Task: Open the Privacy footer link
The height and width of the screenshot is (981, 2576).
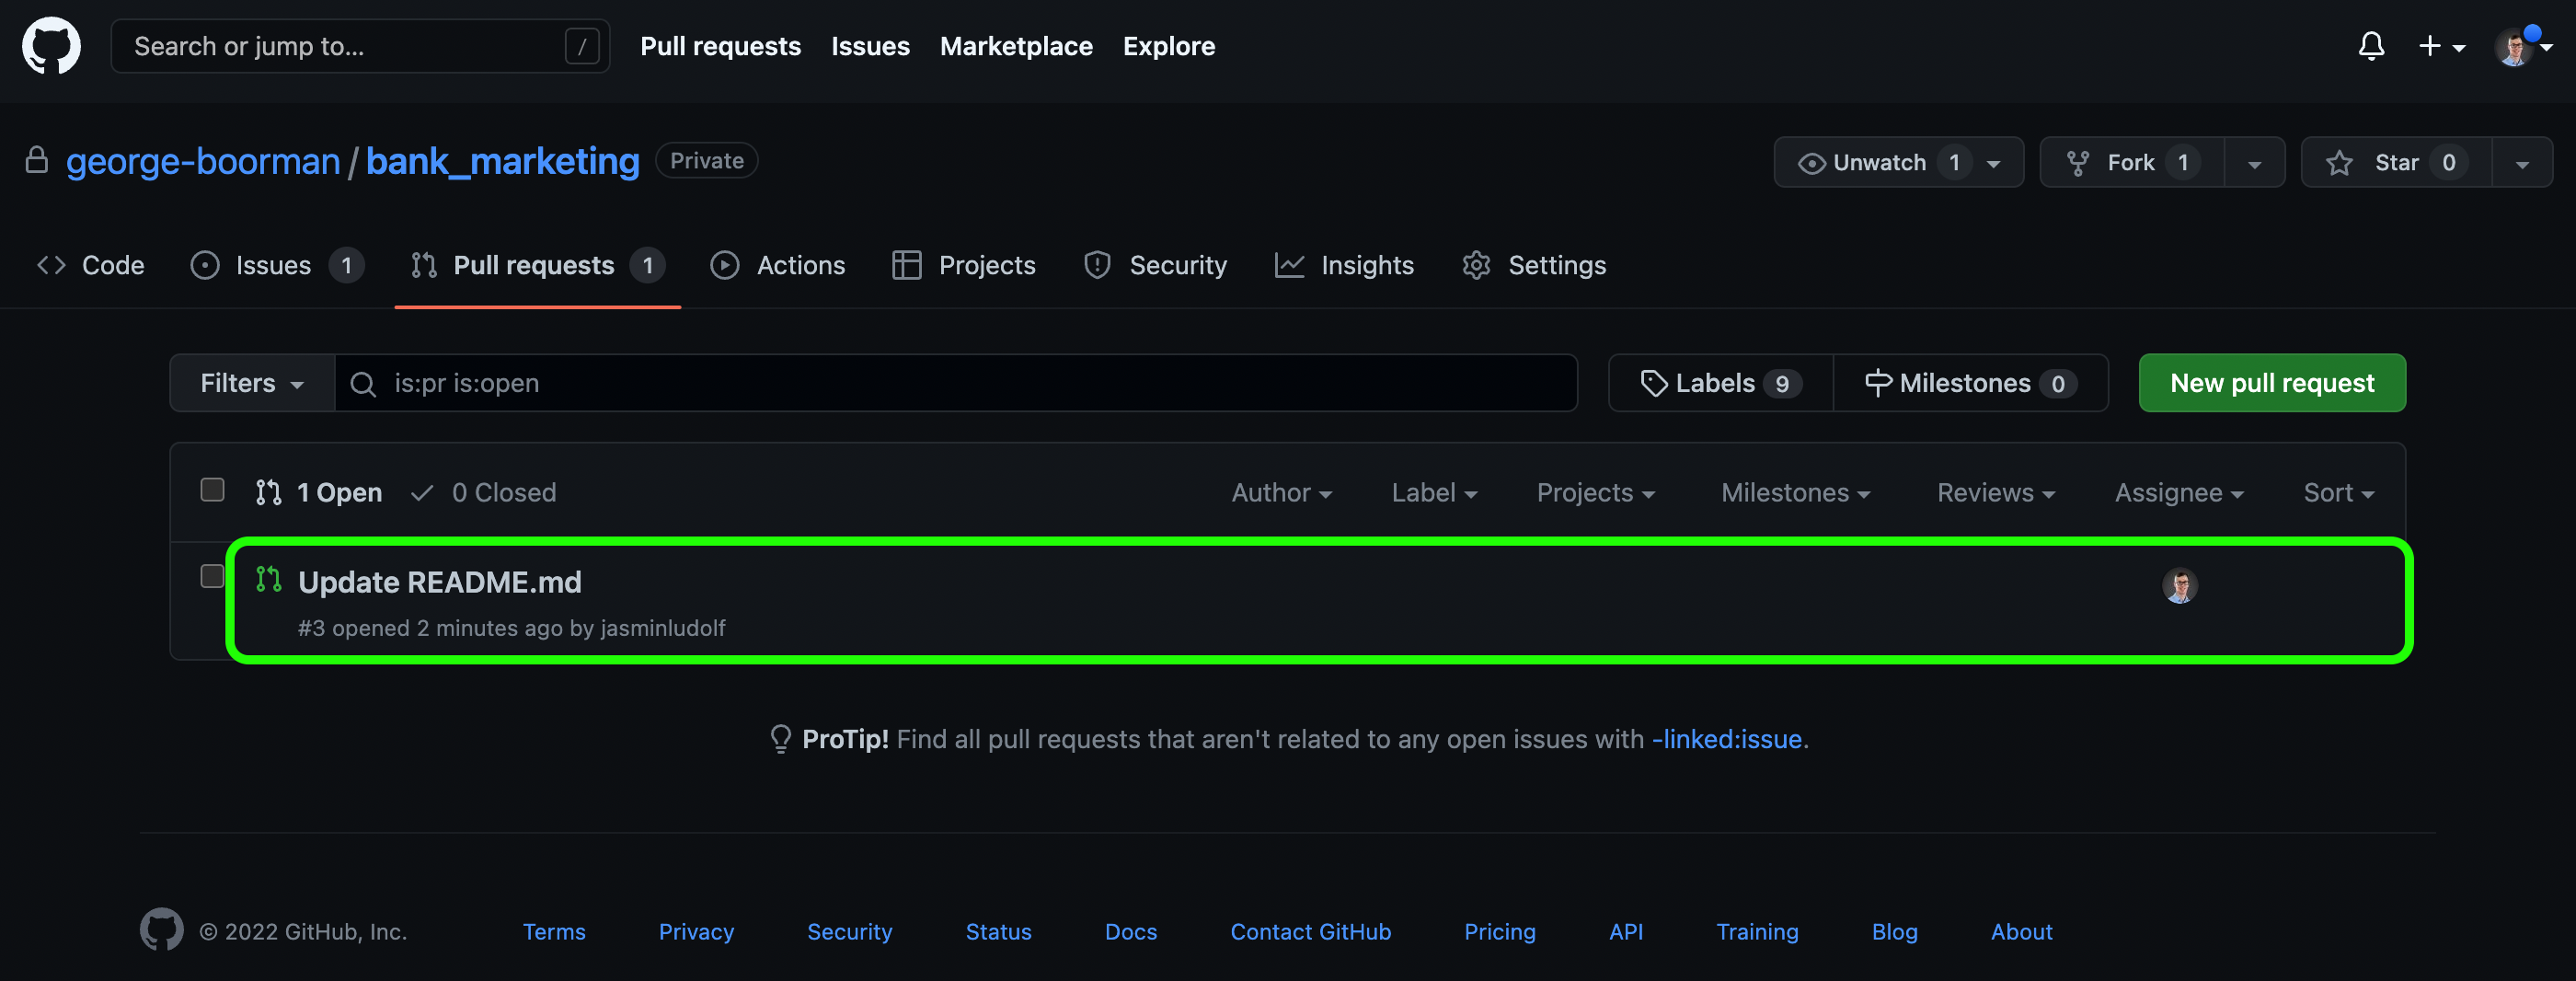Action: [696, 931]
